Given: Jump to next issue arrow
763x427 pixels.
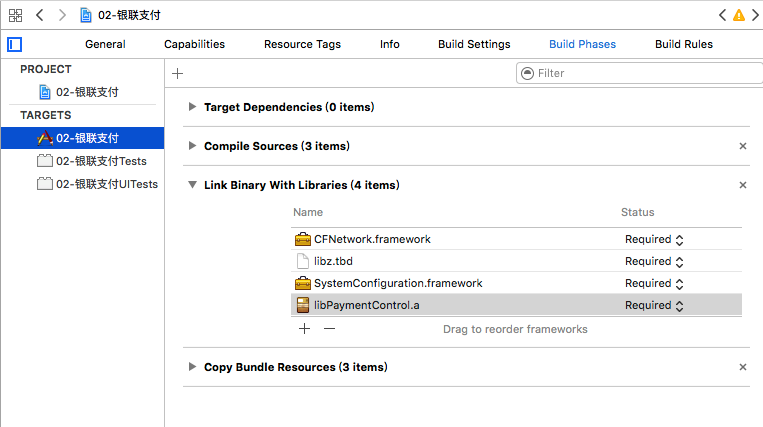Looking at the screenshot, I should click(755, 15).
